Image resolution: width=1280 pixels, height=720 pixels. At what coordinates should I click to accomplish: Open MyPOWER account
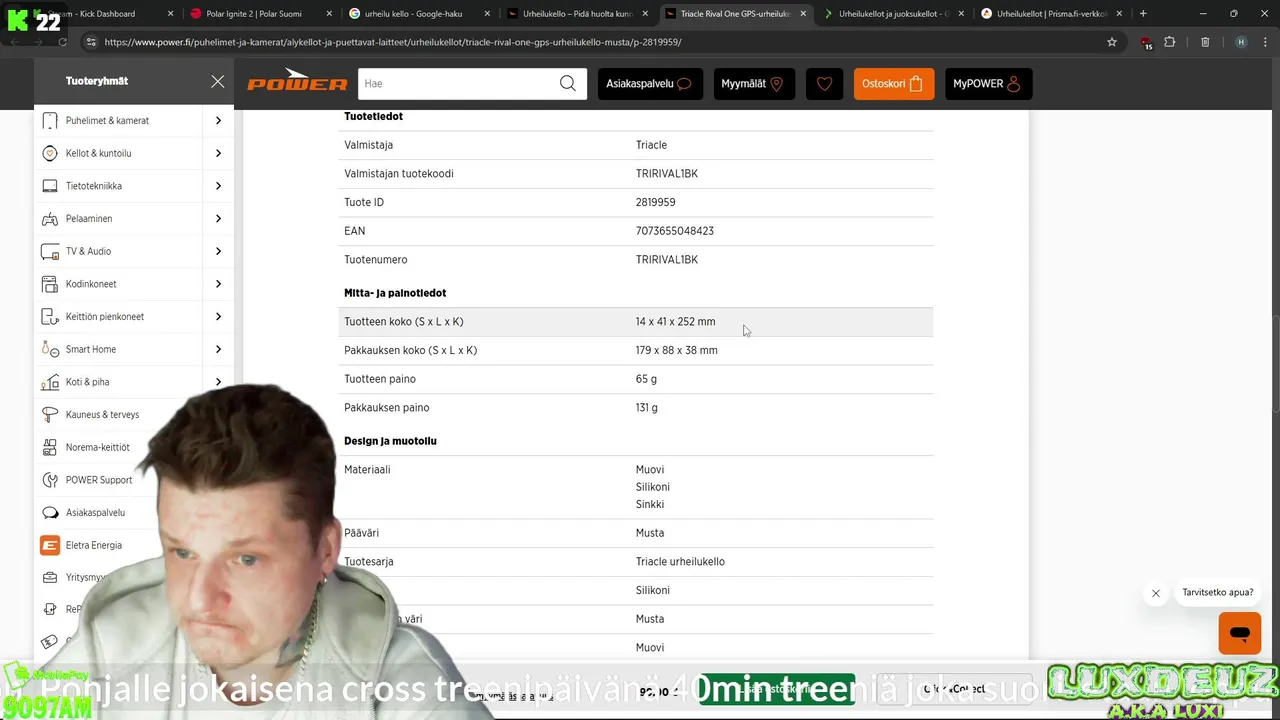click(x=988, y=84)
